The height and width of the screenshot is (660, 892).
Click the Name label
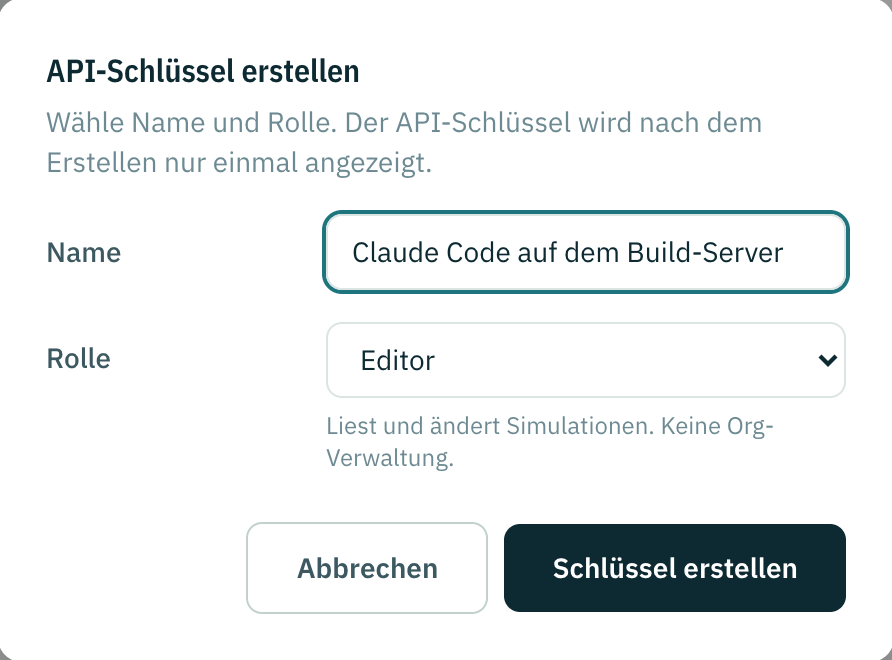coord(84,253)
